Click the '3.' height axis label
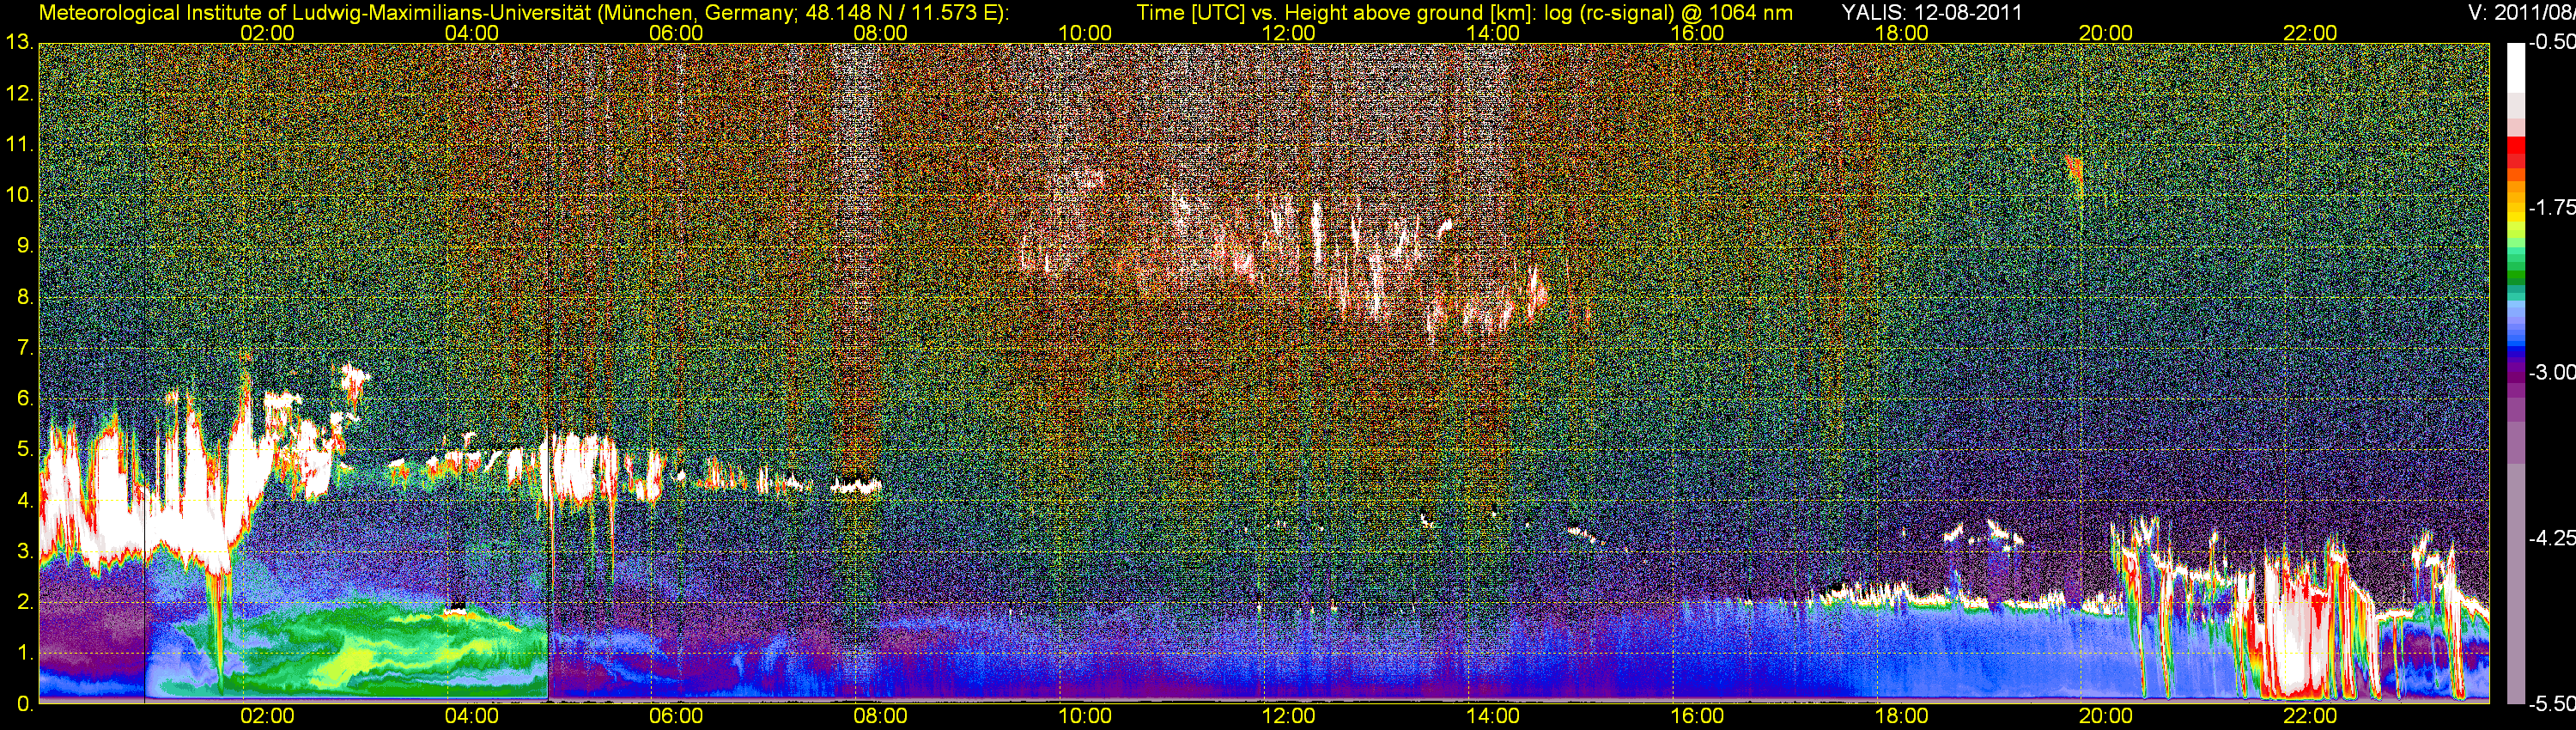 [x=25, y=551]
